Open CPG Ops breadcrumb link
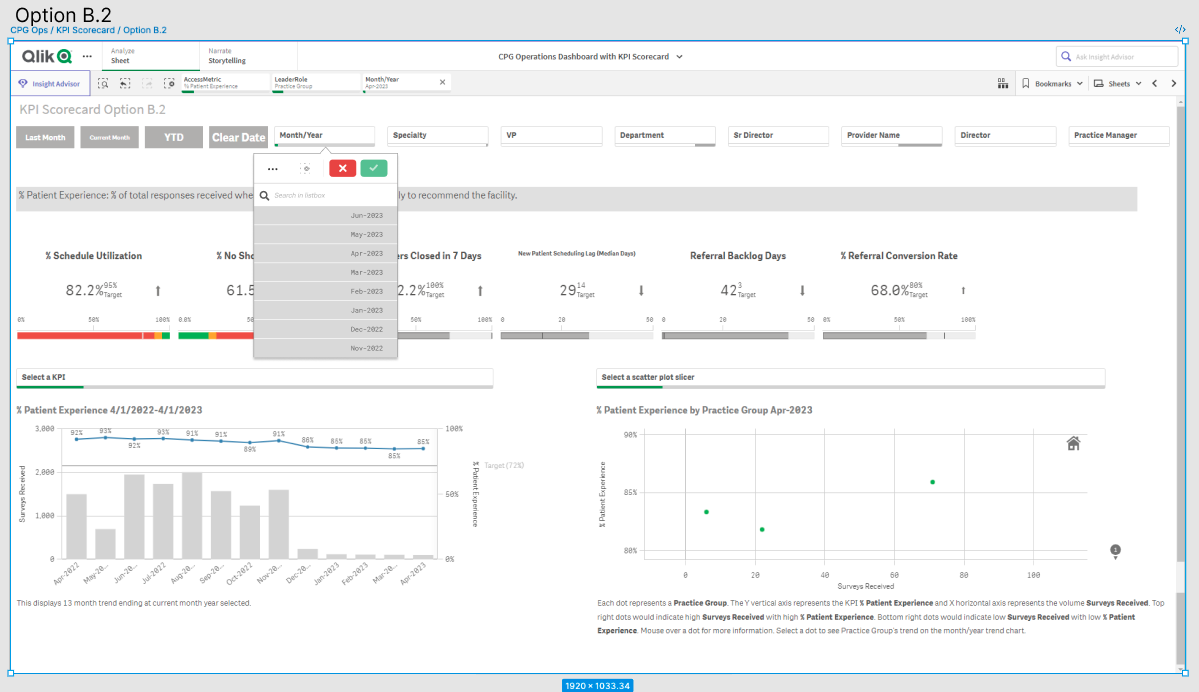This screenshot has height=692, width=1199. (29, 31)
